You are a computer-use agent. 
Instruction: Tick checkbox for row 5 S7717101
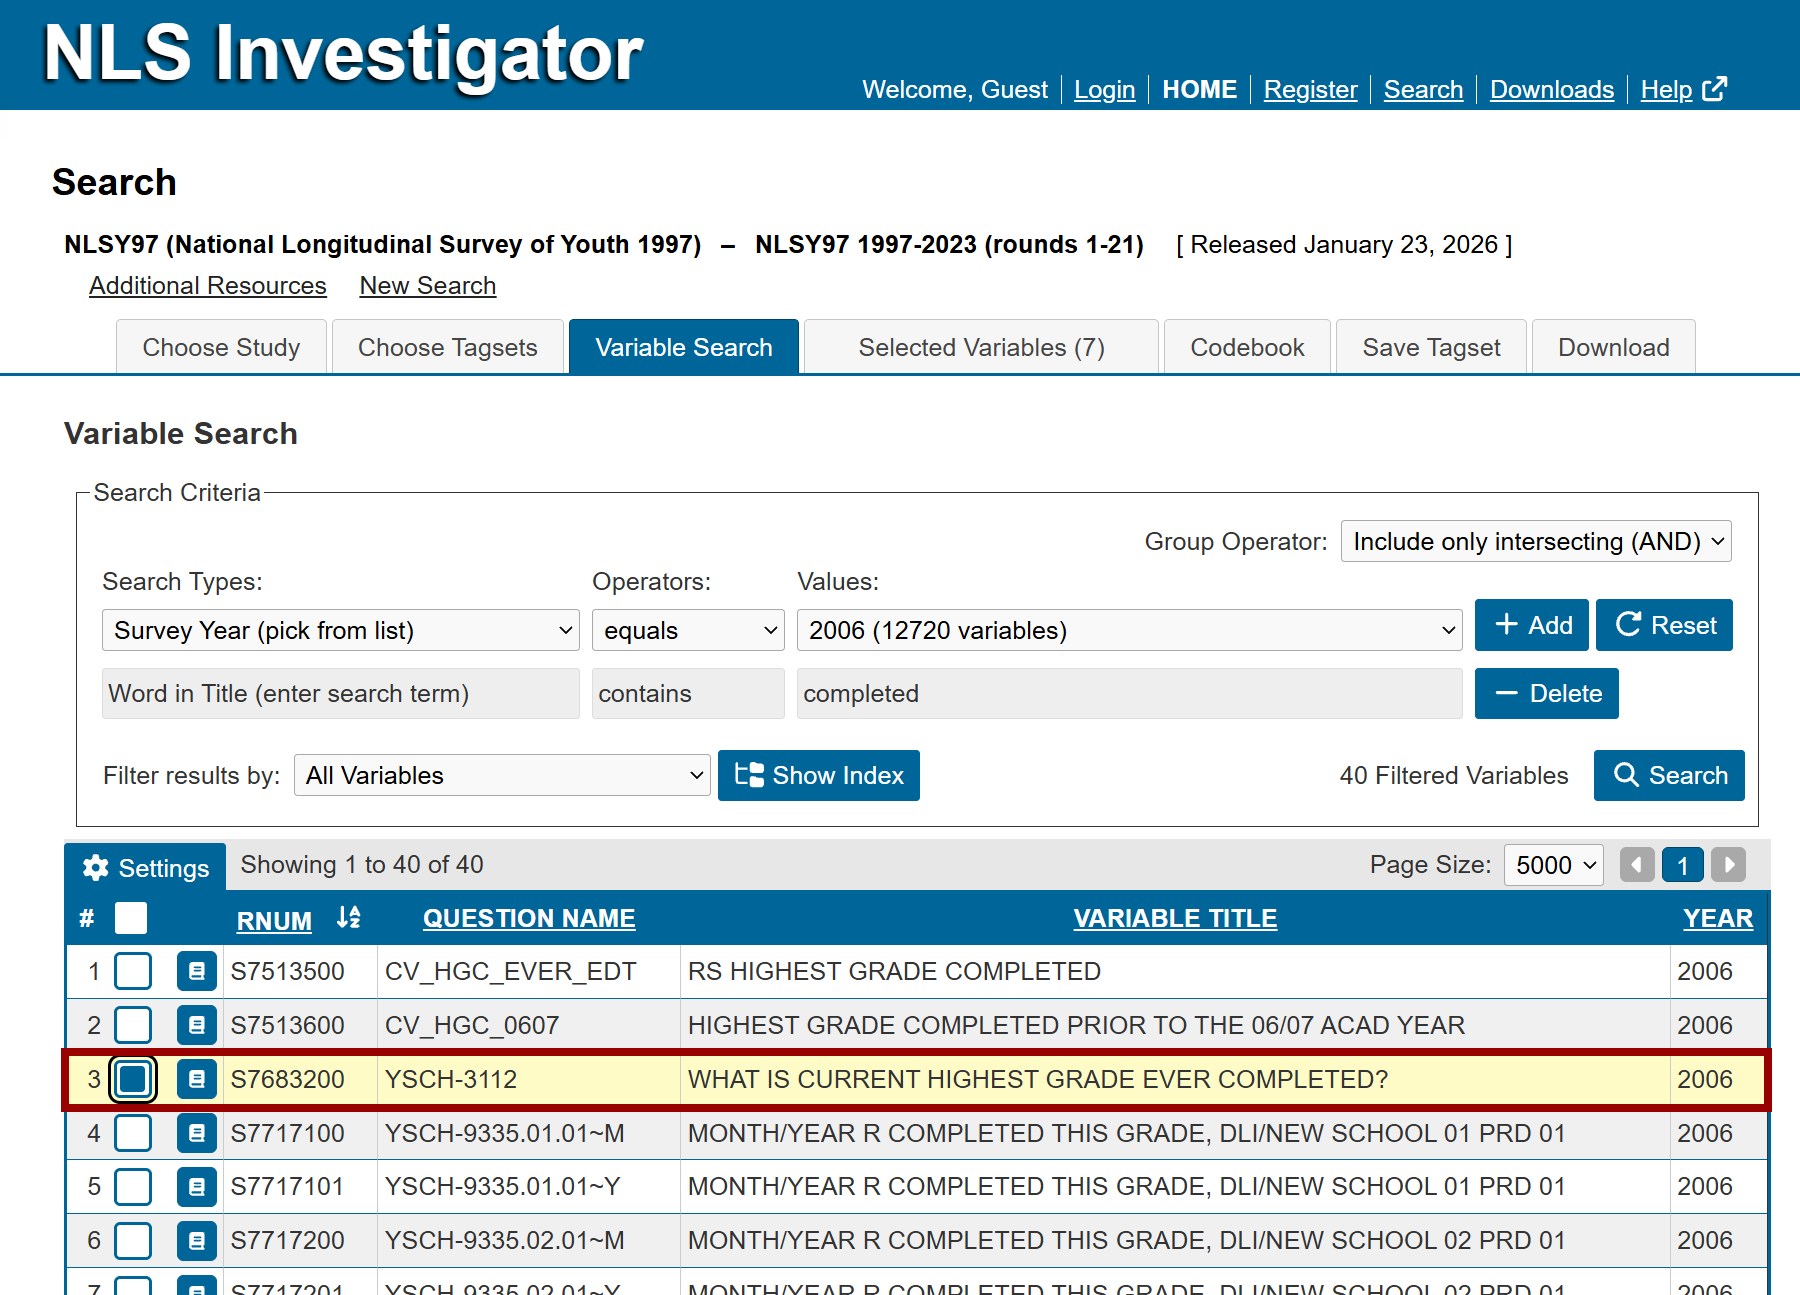pyautogui.click(x=133, y=1187)
